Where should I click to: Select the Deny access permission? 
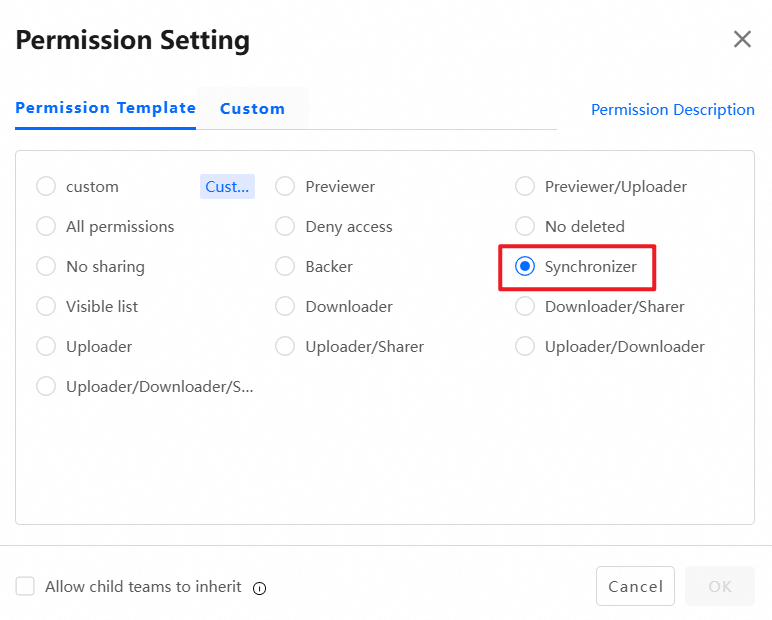point(286,227)
